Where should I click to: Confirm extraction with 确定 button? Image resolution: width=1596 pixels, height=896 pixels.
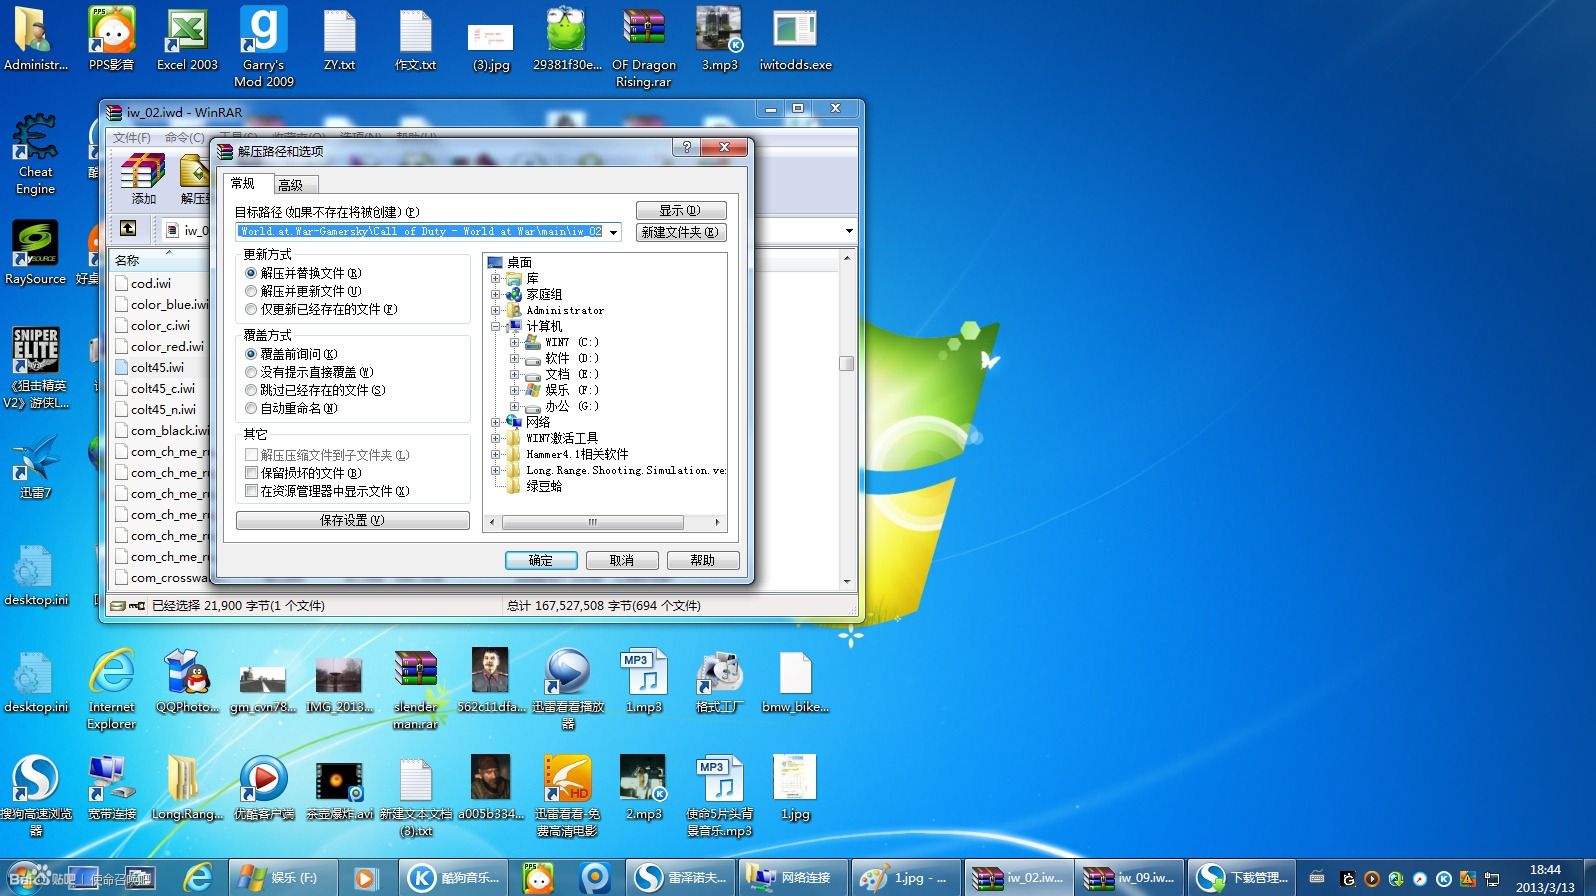(541, 560)
